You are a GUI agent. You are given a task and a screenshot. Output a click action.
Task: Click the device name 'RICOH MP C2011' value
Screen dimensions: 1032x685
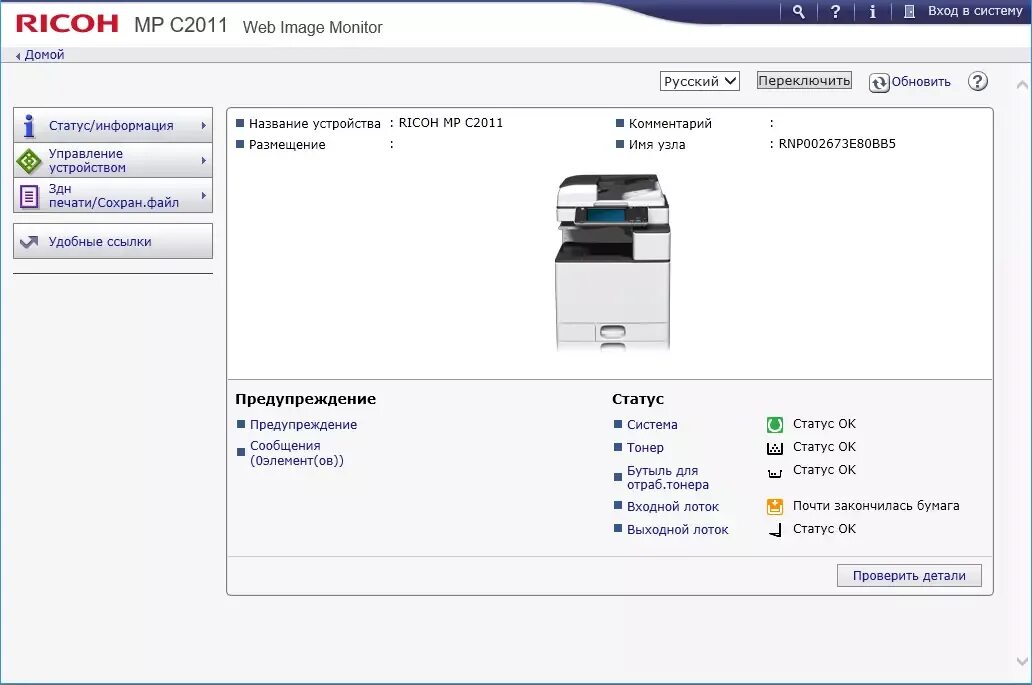450,122
